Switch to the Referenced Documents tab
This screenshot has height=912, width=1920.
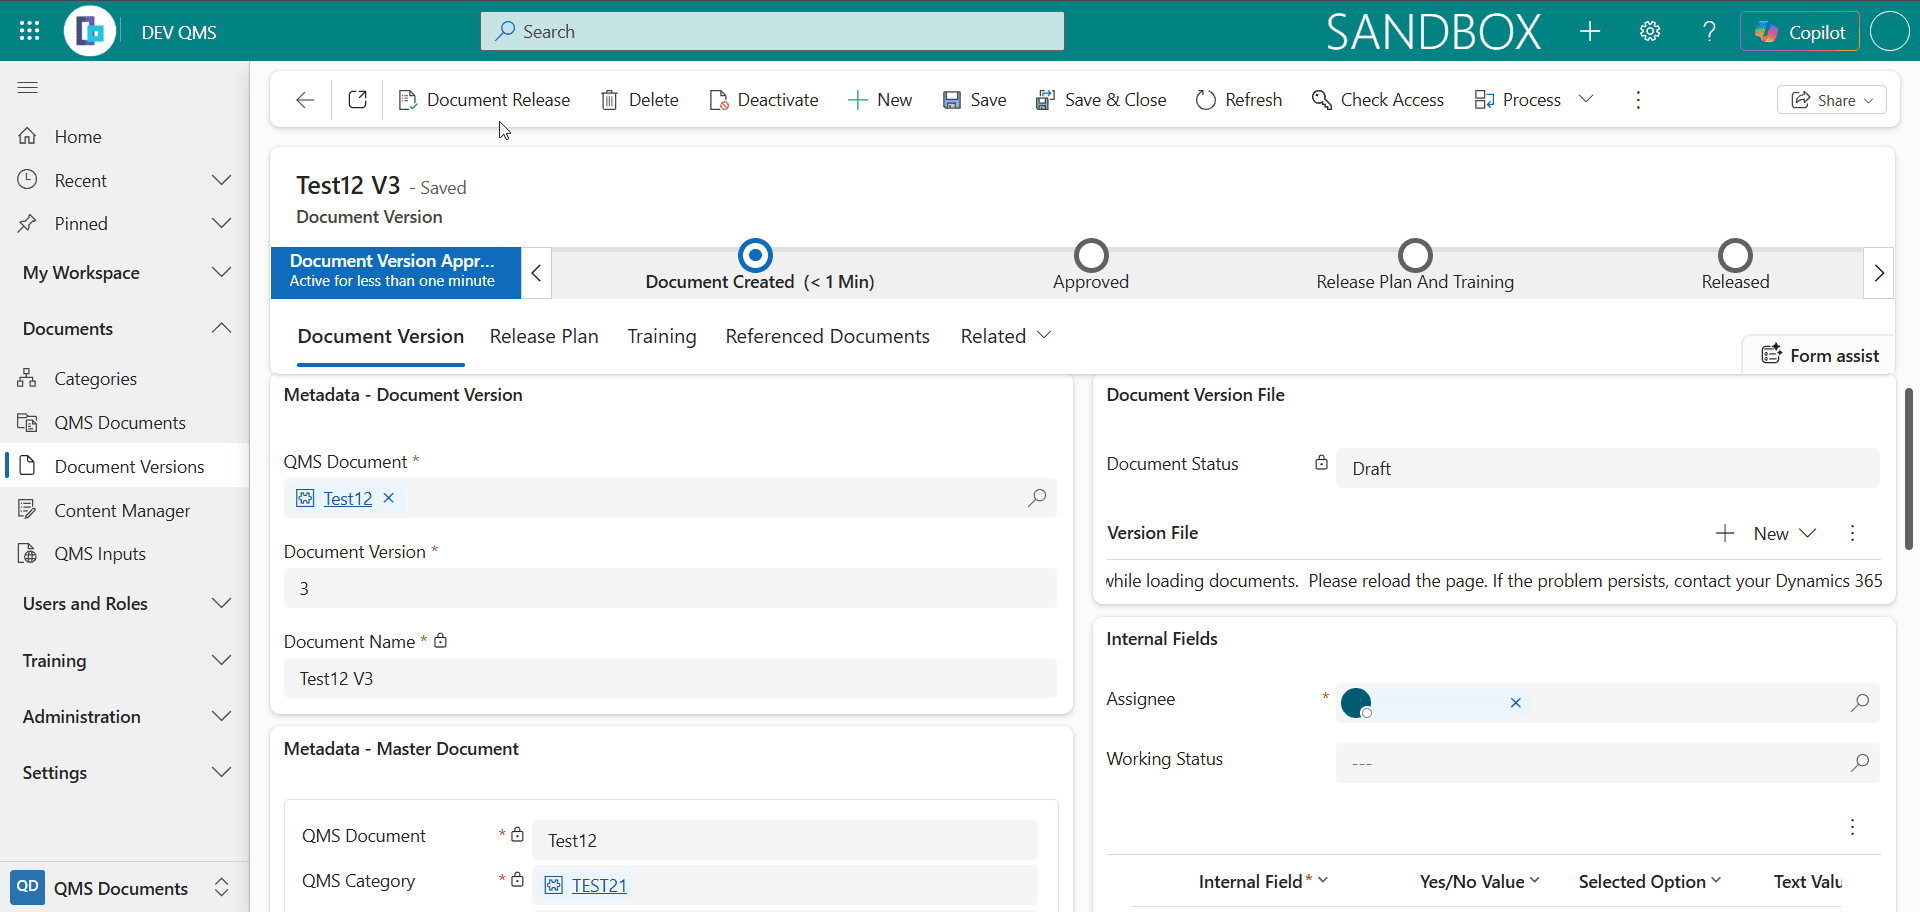coord(827,336)
